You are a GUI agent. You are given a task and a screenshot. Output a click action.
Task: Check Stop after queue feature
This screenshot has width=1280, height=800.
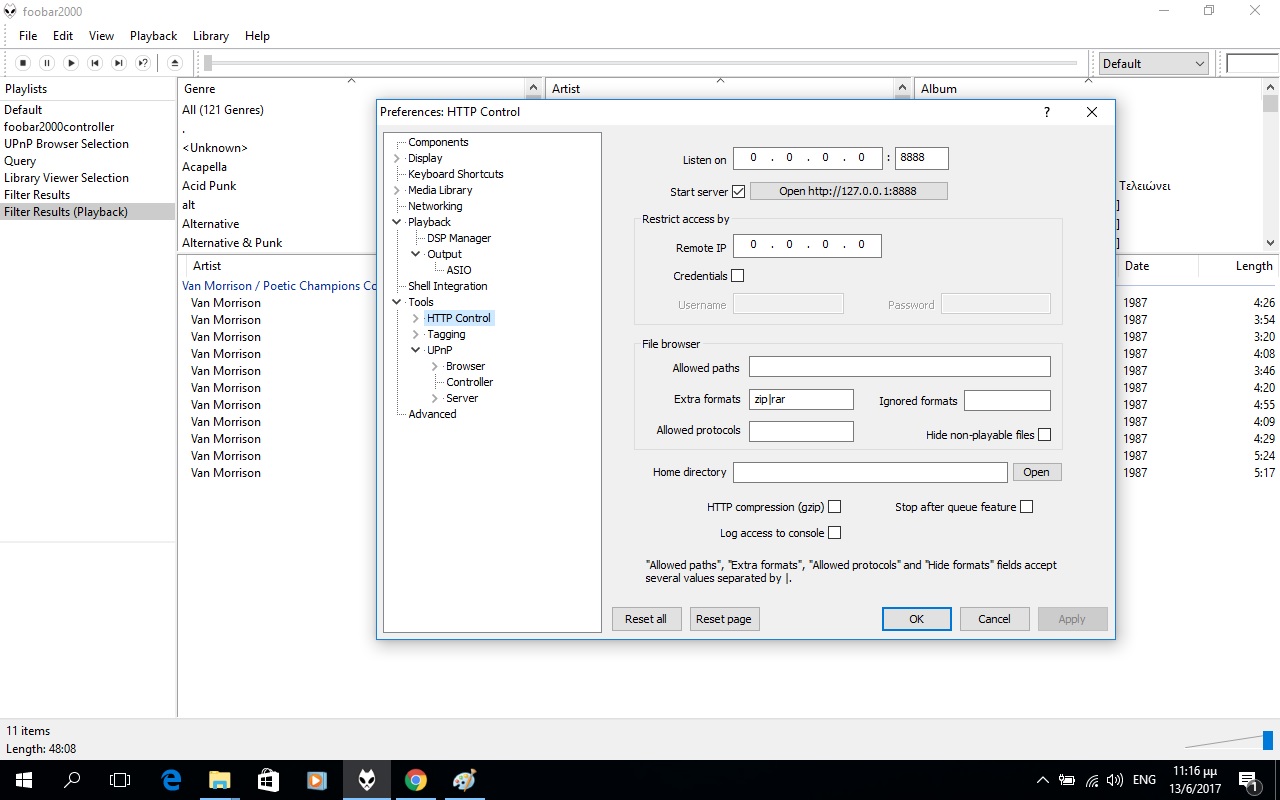(x=1027, y=507)
